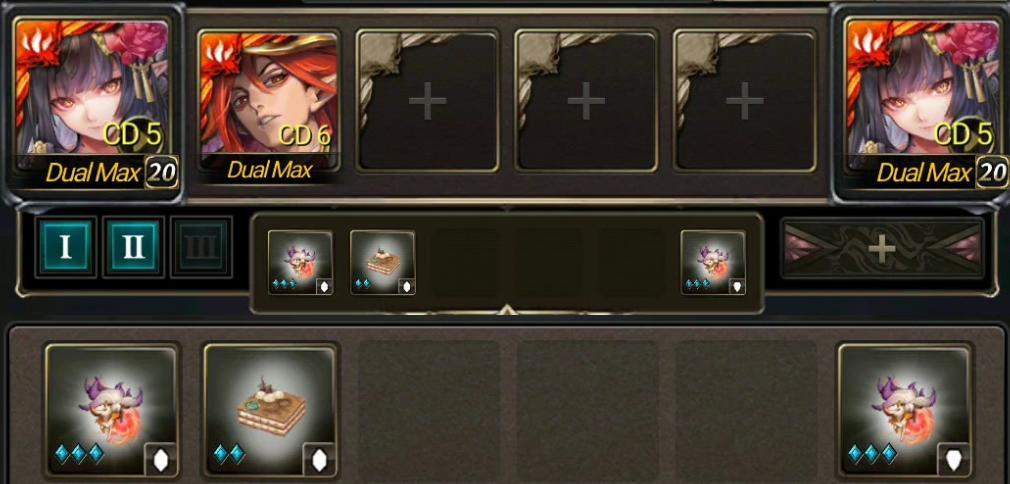Tap the level 20 badge on the rightmost hero
Screen dimensions: 1010x484
993,173
